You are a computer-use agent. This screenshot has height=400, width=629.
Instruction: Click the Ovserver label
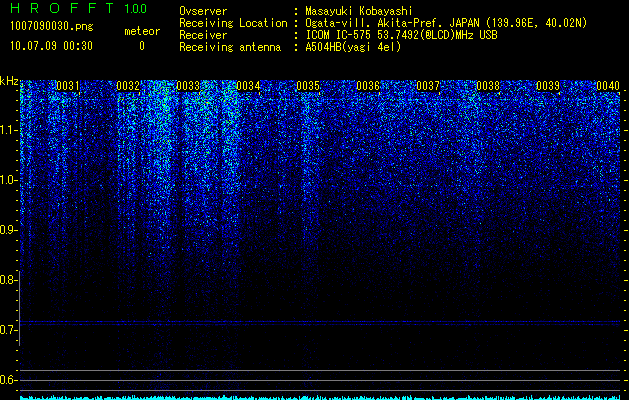pos(203,11)
